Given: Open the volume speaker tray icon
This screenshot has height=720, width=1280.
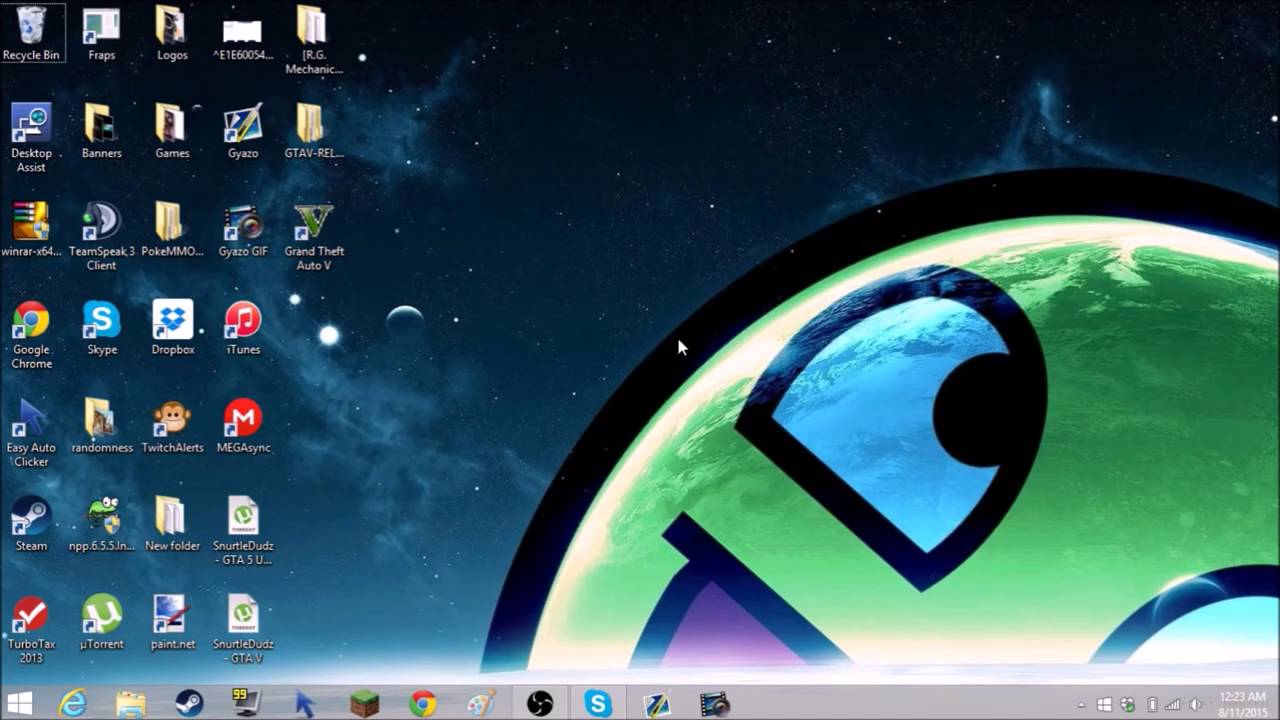Looking at the screenshot, I should point(1196,705).
